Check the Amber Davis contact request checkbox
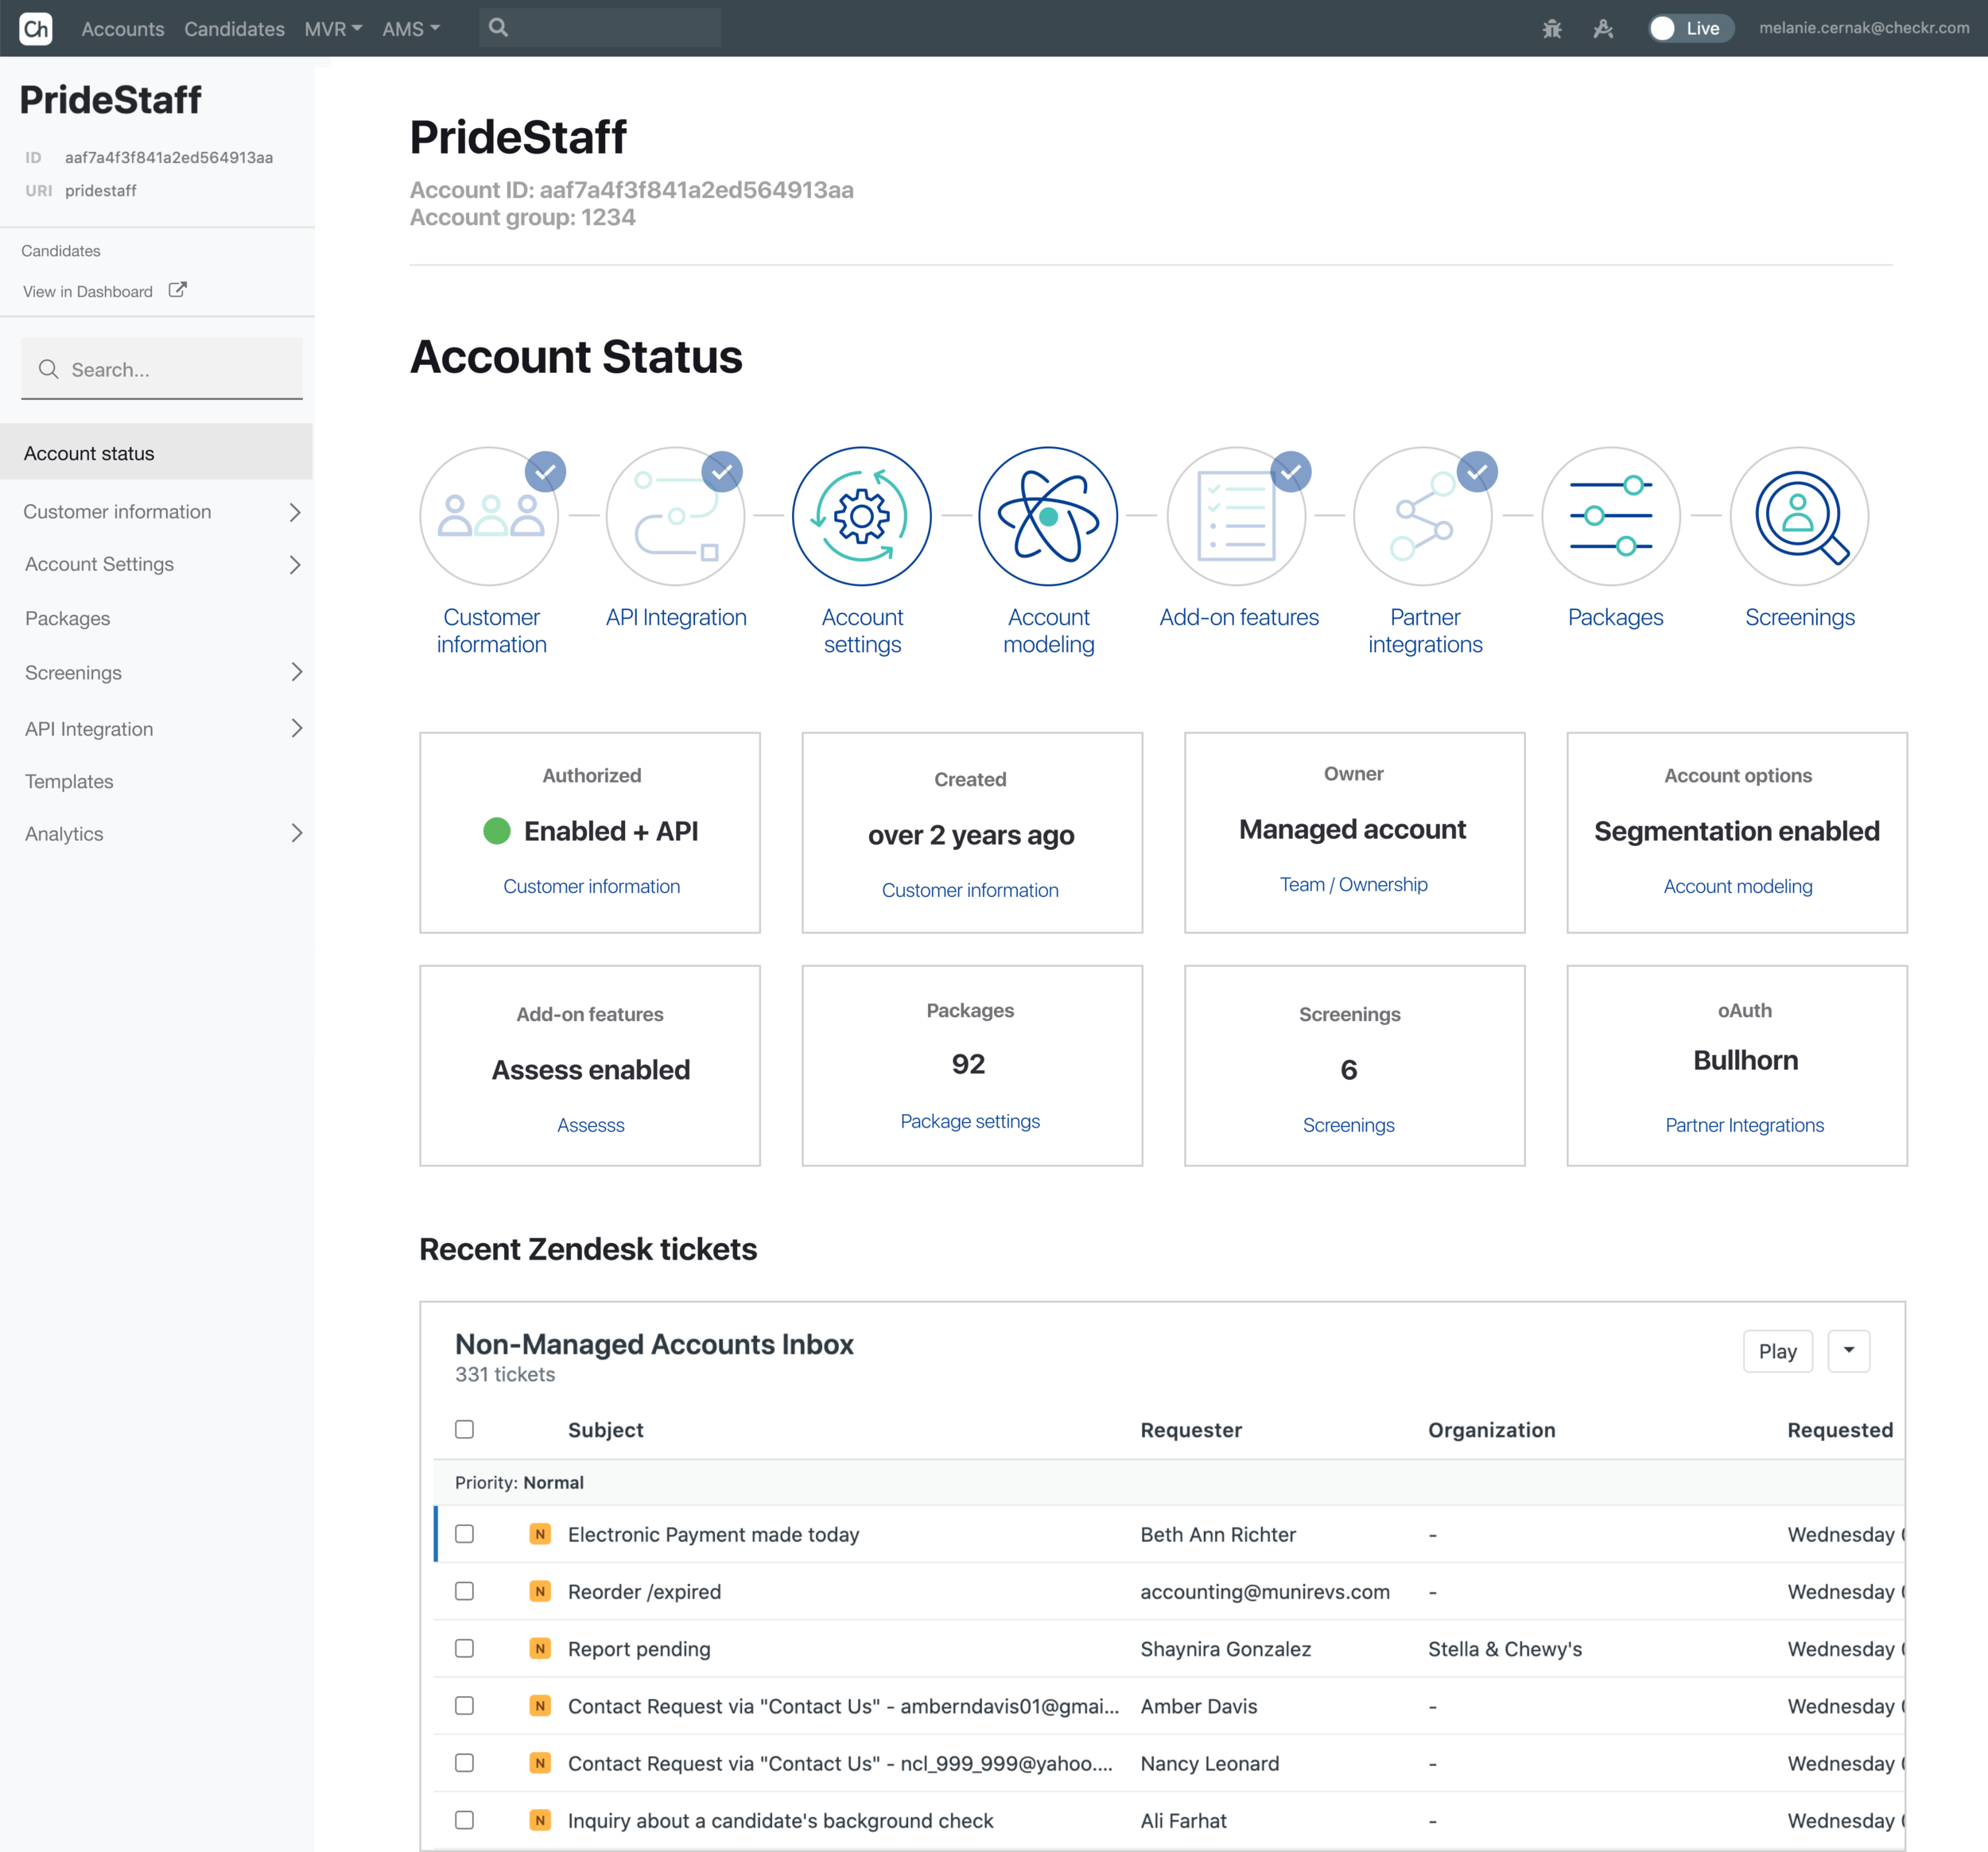The height and width of the screenshot is (1852, 1988). [x=464, y=1705]
